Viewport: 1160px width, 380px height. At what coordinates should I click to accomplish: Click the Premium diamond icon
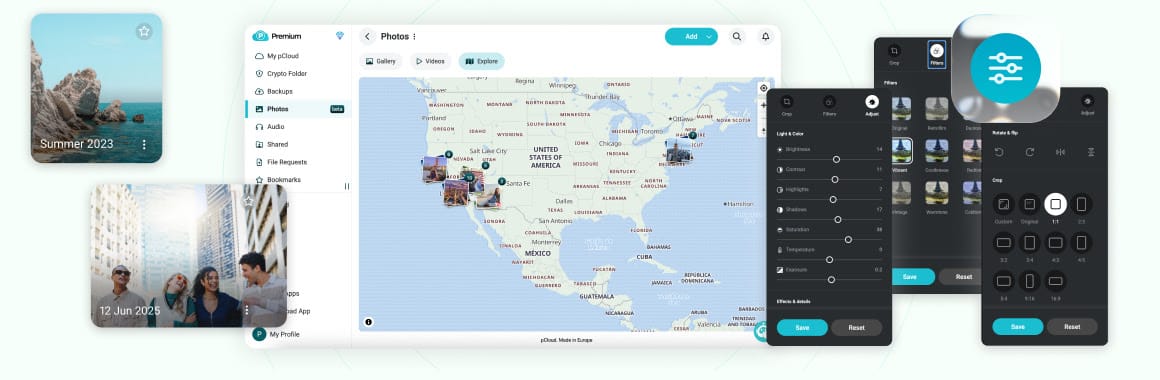[x=340, y=35]
